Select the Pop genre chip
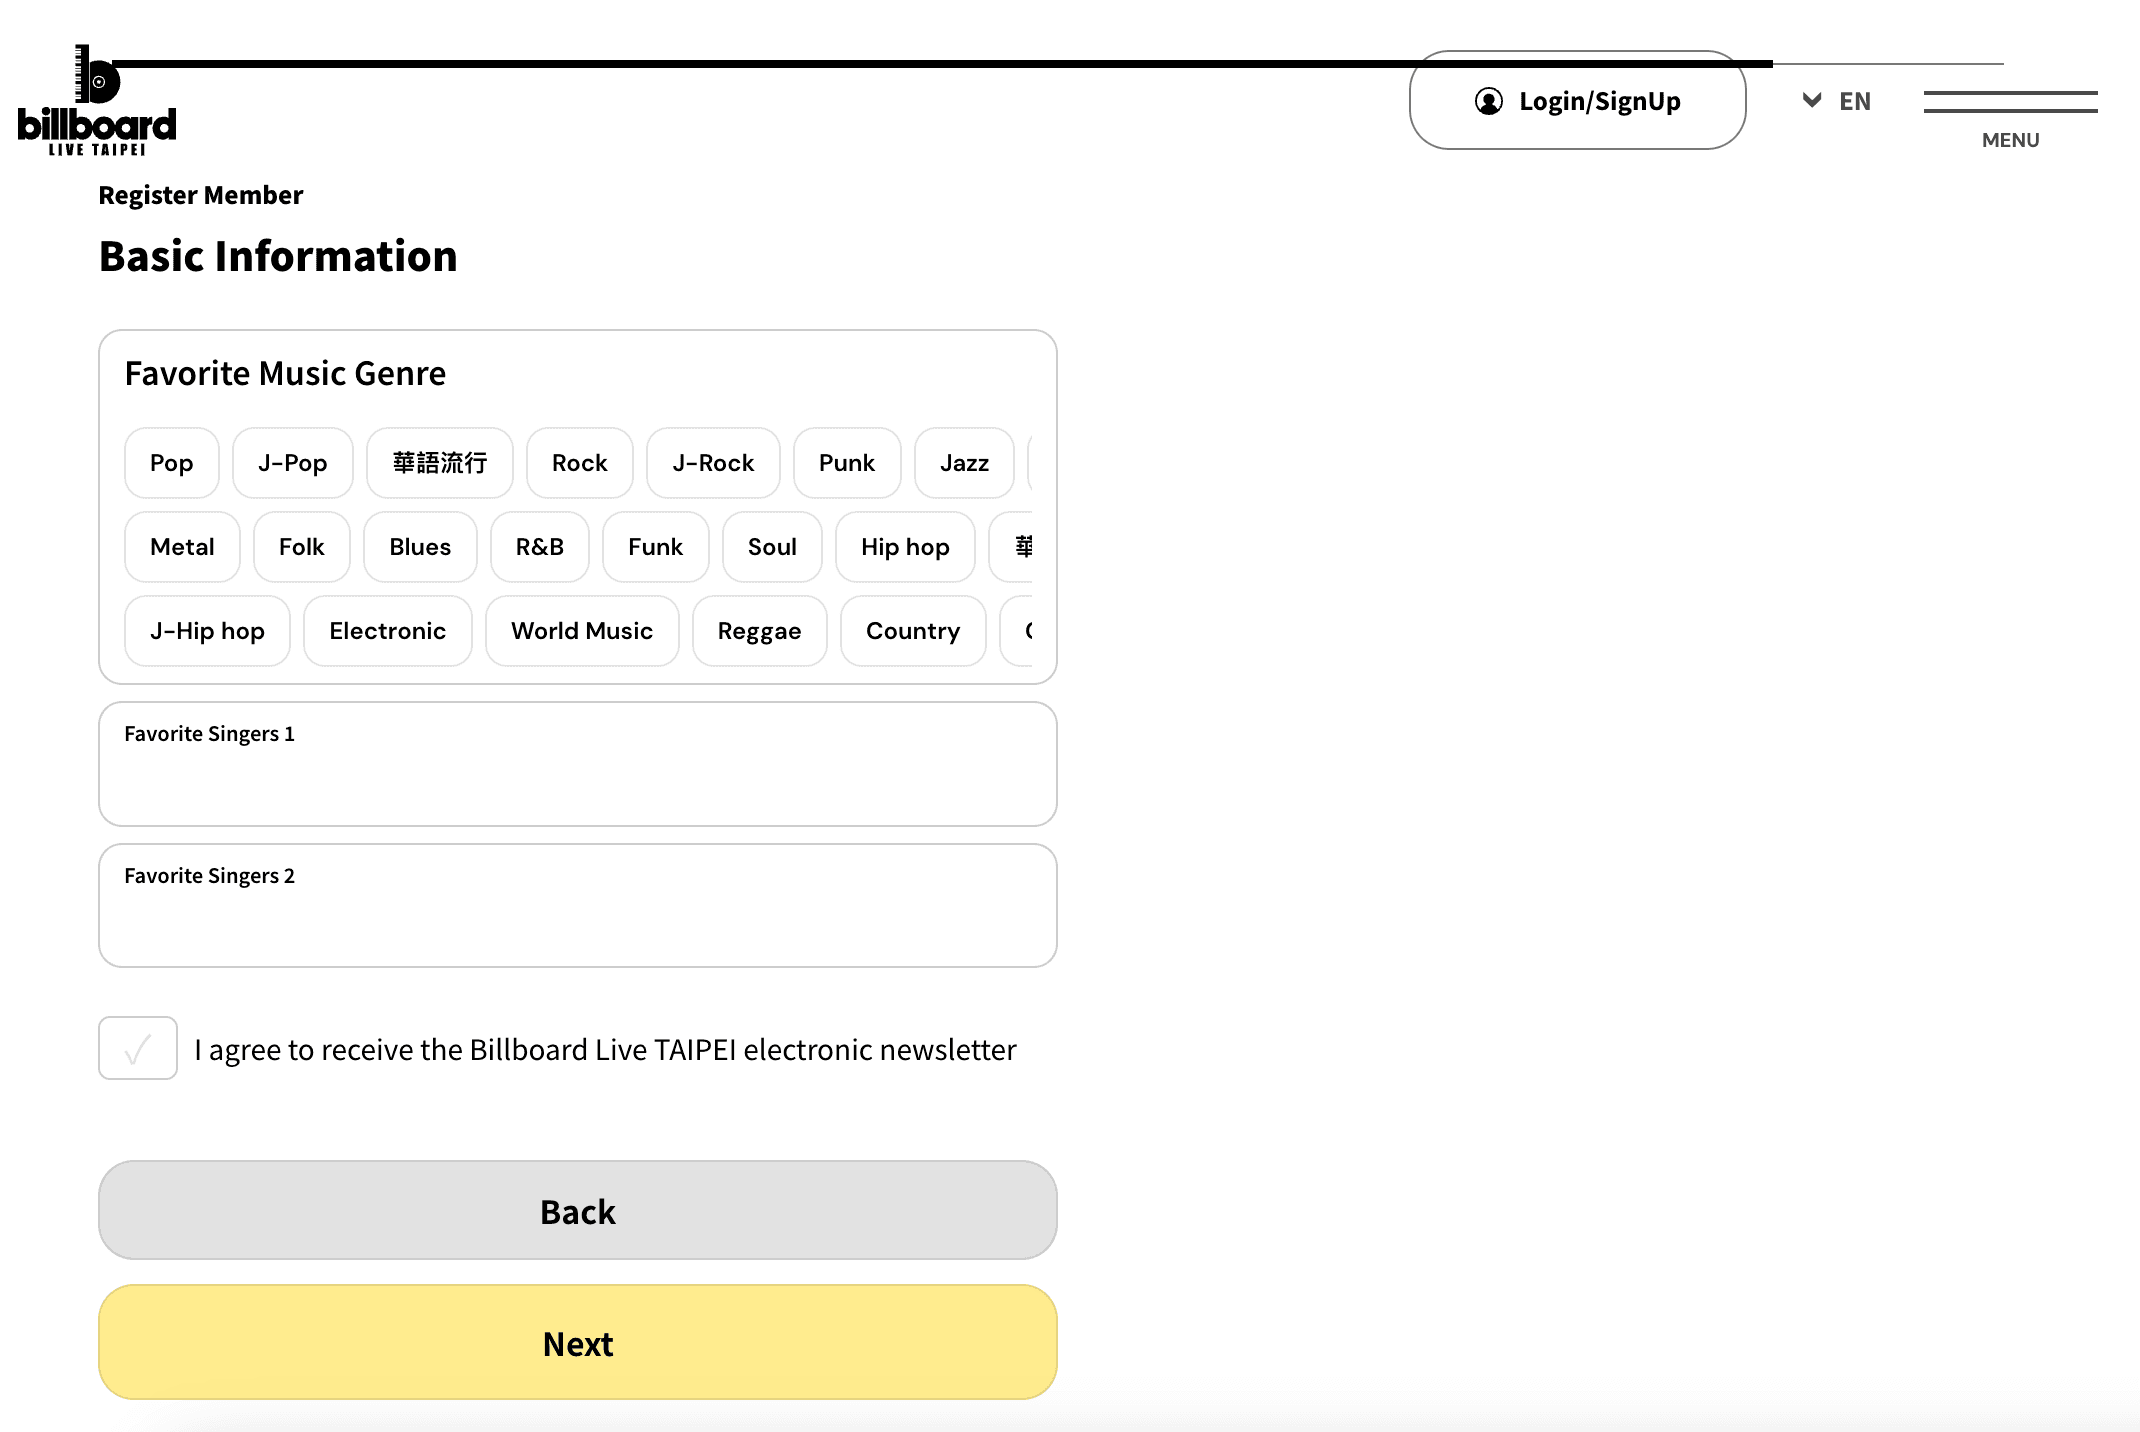2140x1432 pixels. tap(171, 463)
